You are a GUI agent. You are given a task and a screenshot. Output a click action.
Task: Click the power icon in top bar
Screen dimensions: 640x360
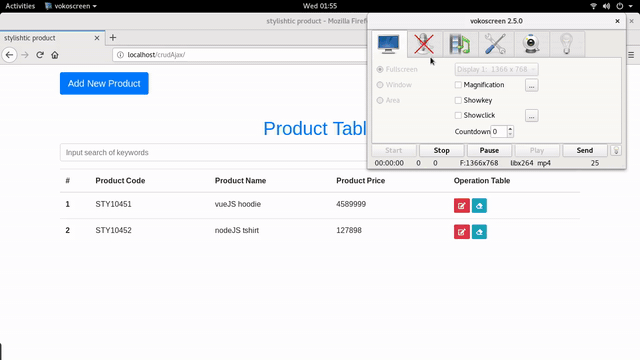coord(620,6)
